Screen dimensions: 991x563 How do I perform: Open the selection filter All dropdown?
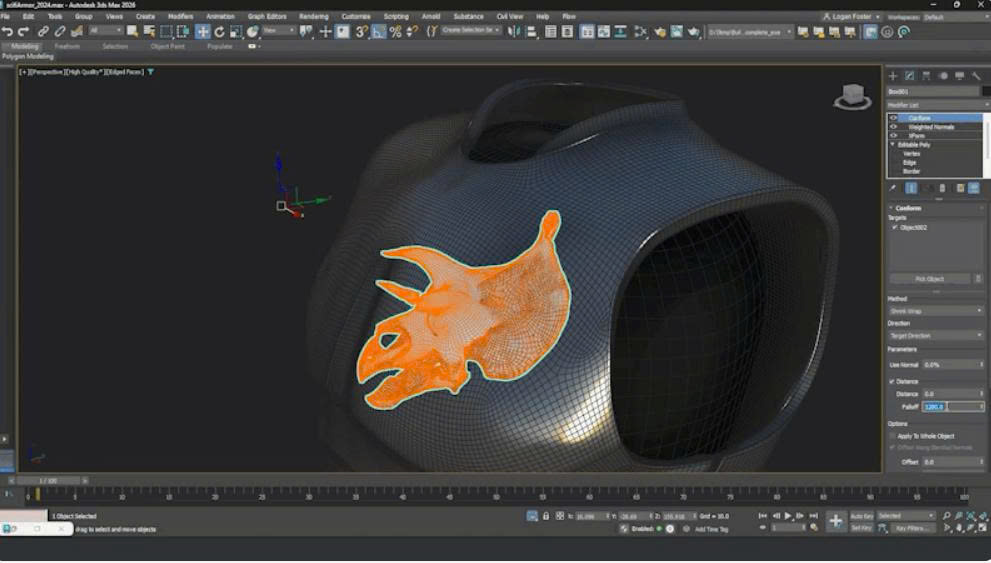pos(105,30)
